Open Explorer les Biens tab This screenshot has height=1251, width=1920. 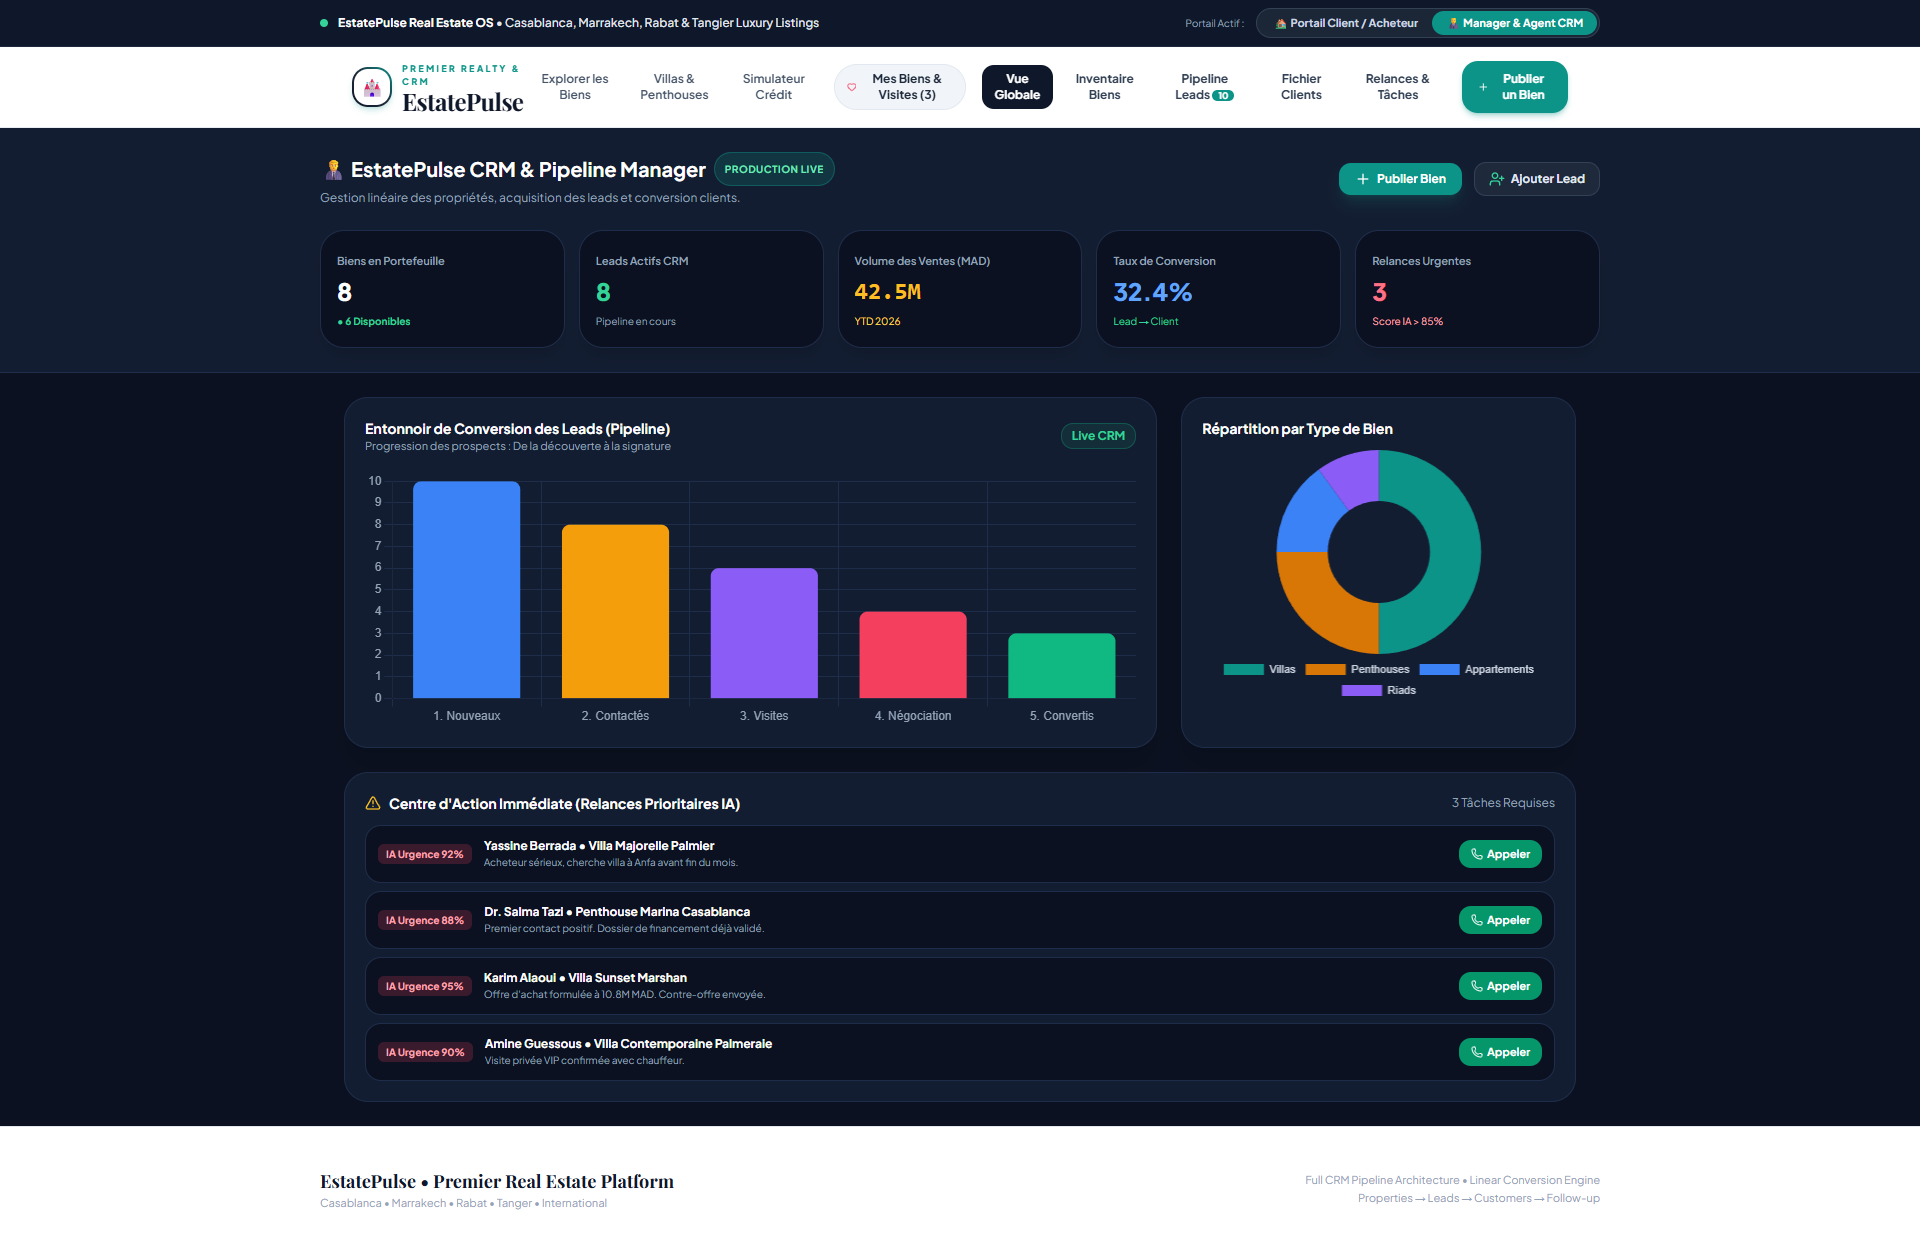tap(575, 87)
